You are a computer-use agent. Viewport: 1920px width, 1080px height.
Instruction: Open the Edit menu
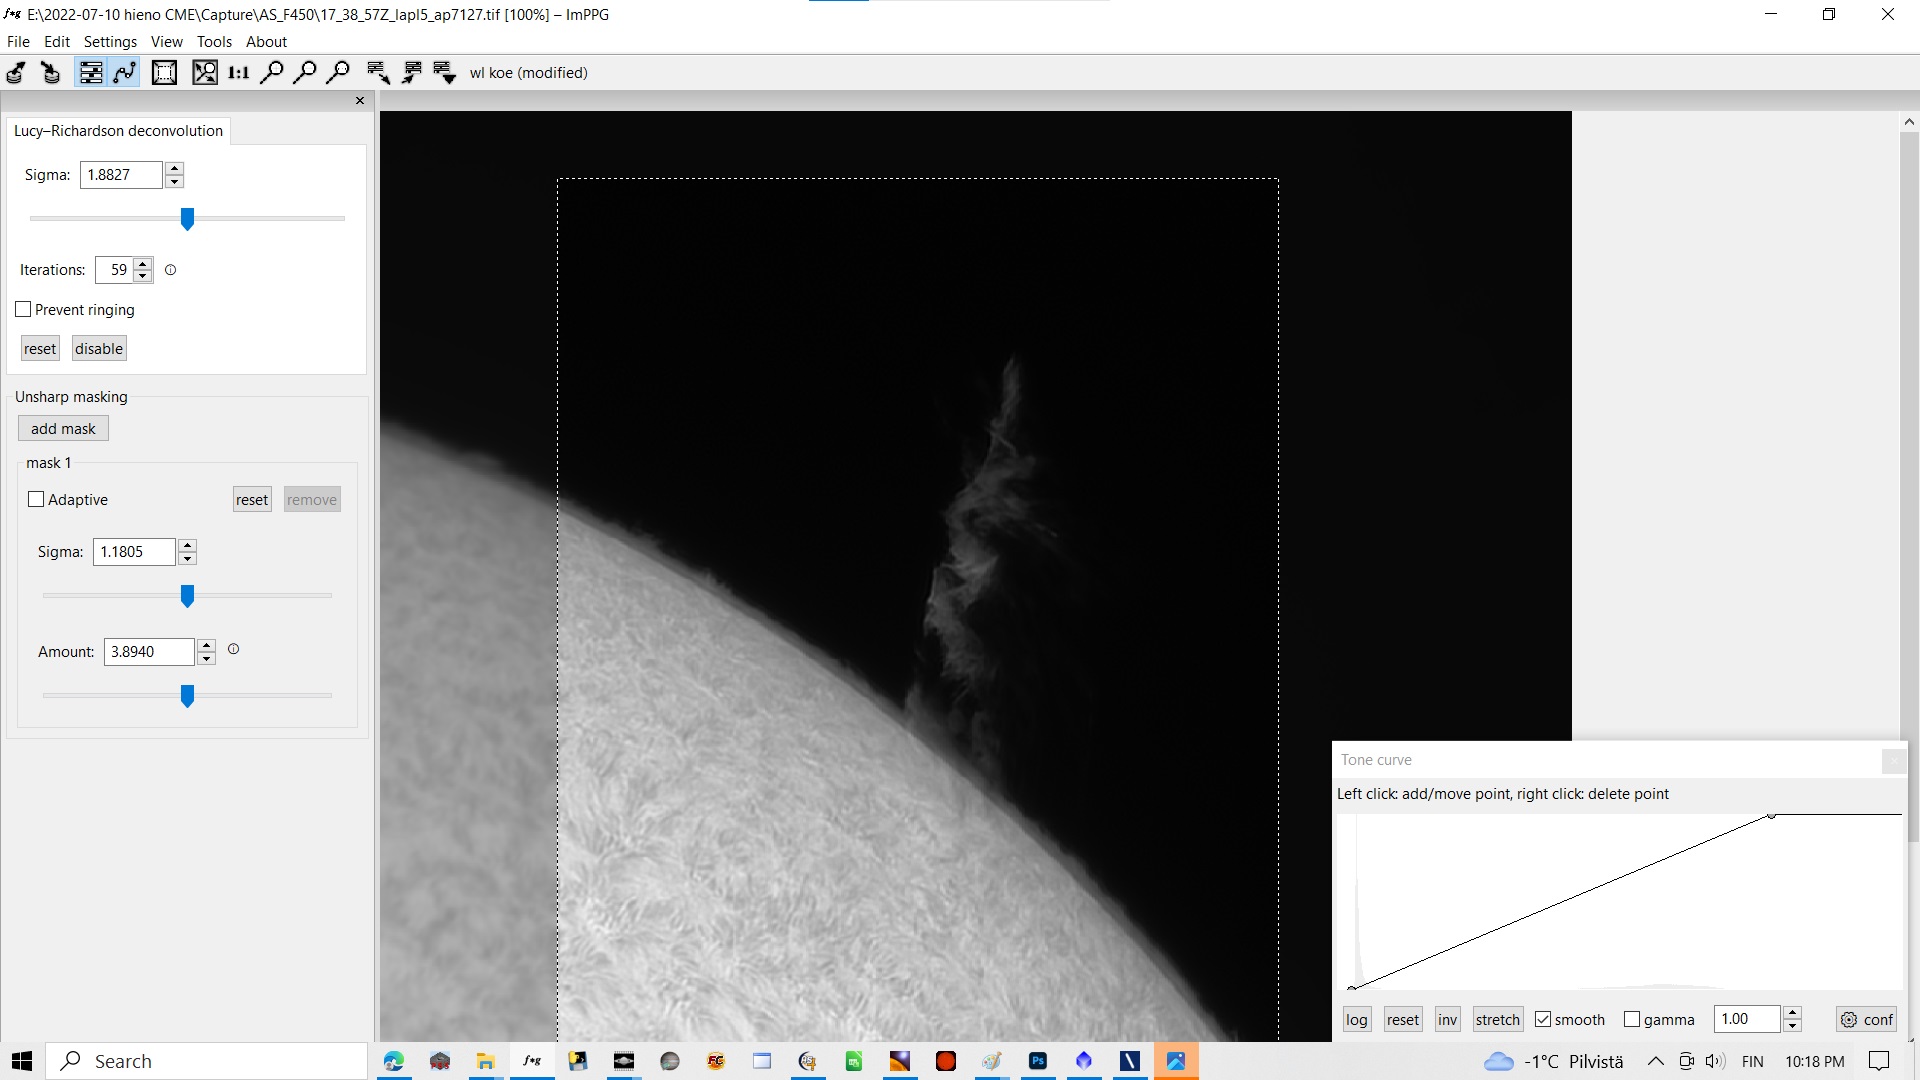coord(57,41)
